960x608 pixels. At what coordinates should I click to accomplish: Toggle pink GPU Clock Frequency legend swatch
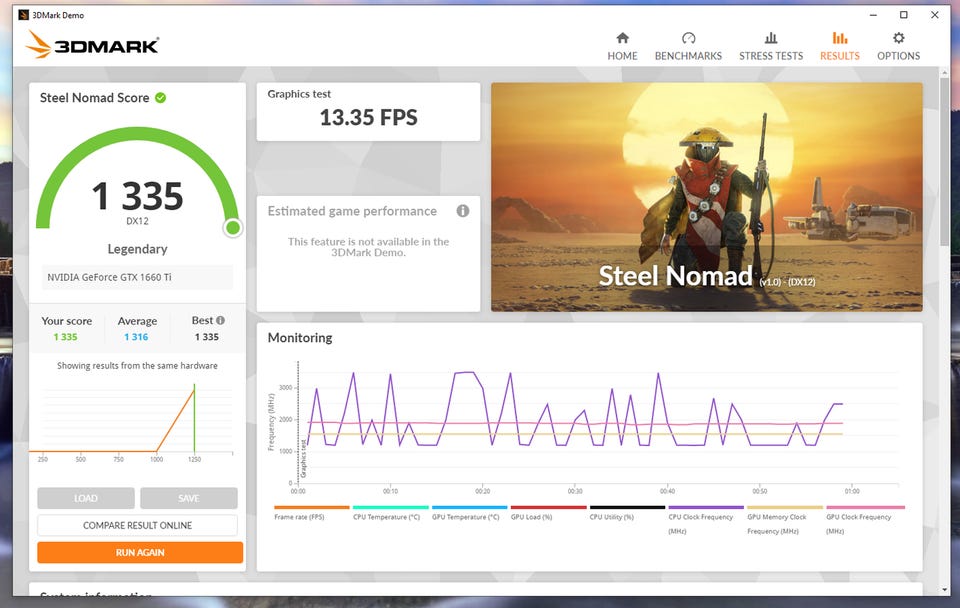[865, 508]
